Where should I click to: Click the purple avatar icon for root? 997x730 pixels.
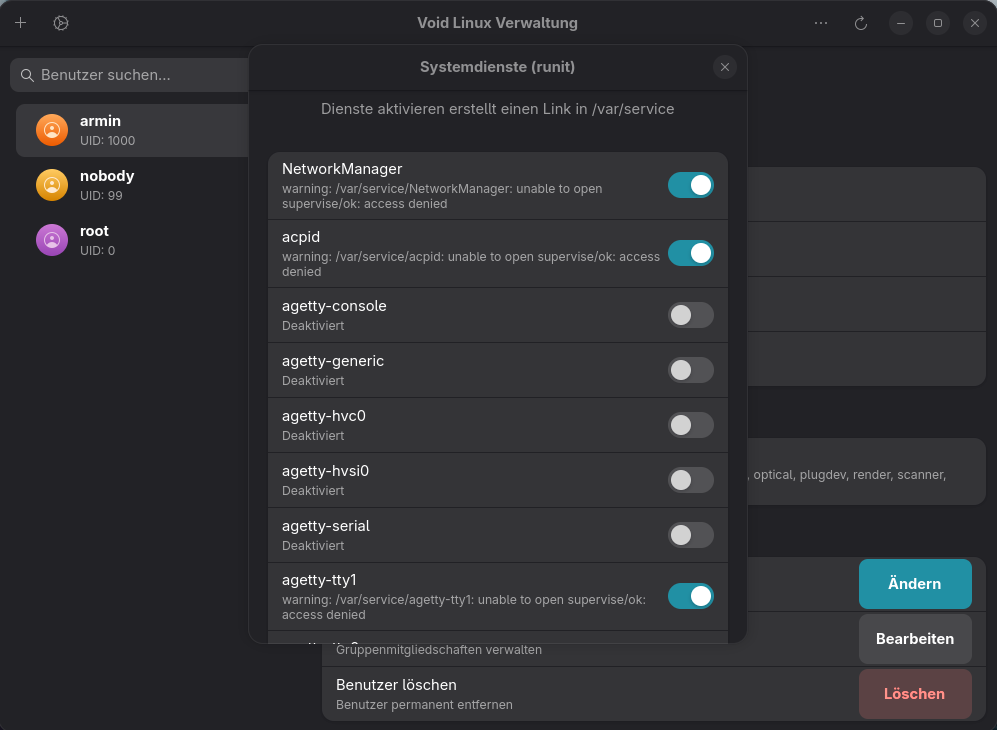[52, 240]
